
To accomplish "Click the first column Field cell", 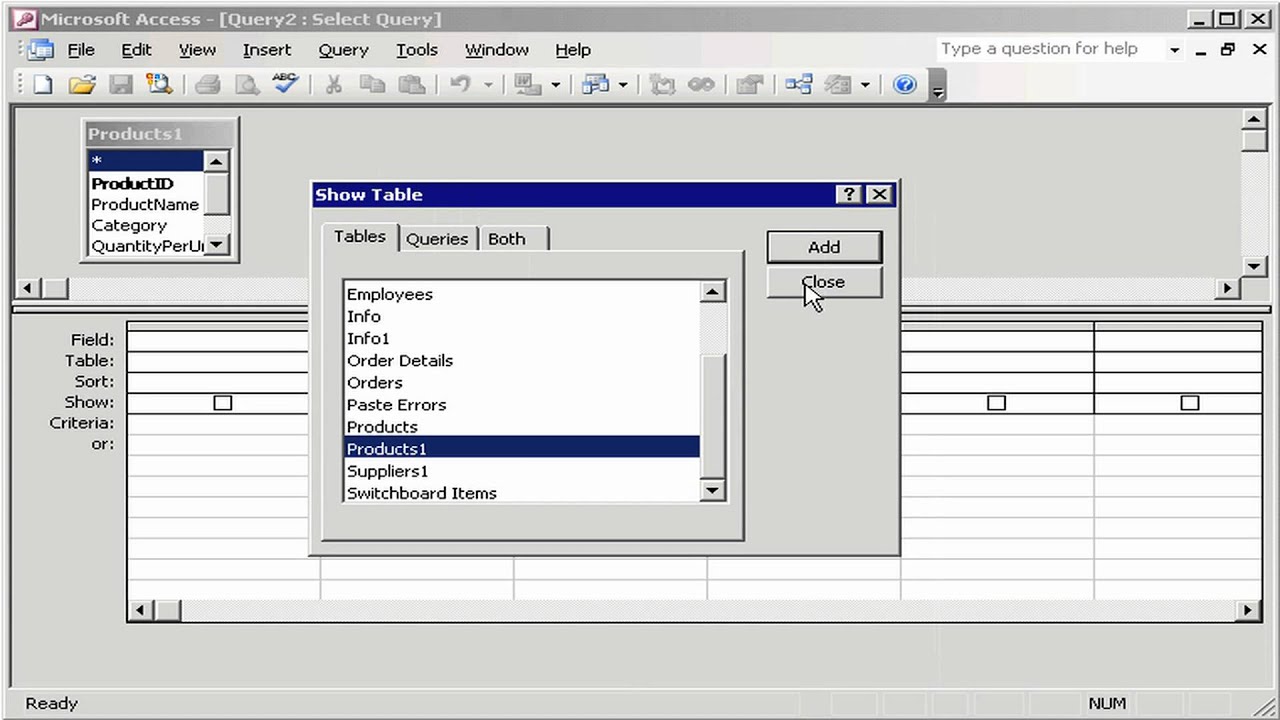I will coord(223,340).
